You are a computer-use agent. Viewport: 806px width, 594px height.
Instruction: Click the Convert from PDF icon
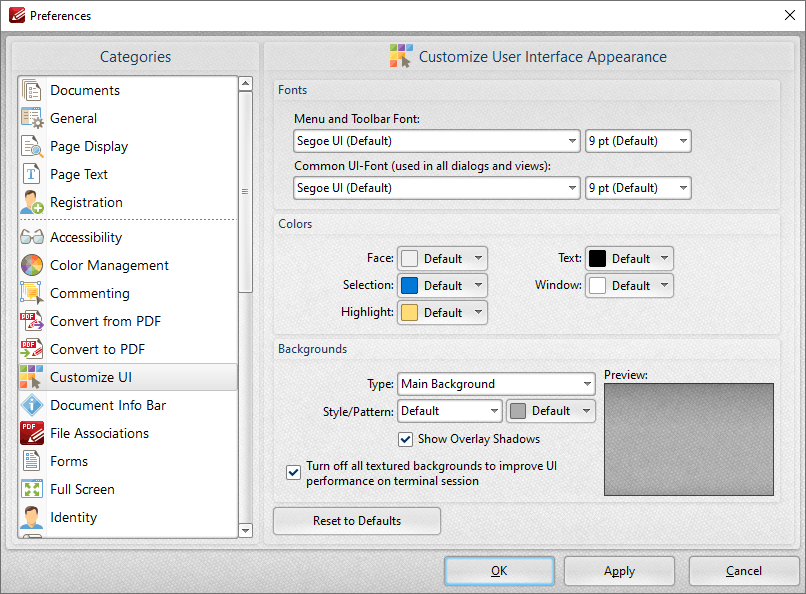[x=32, y=321]
